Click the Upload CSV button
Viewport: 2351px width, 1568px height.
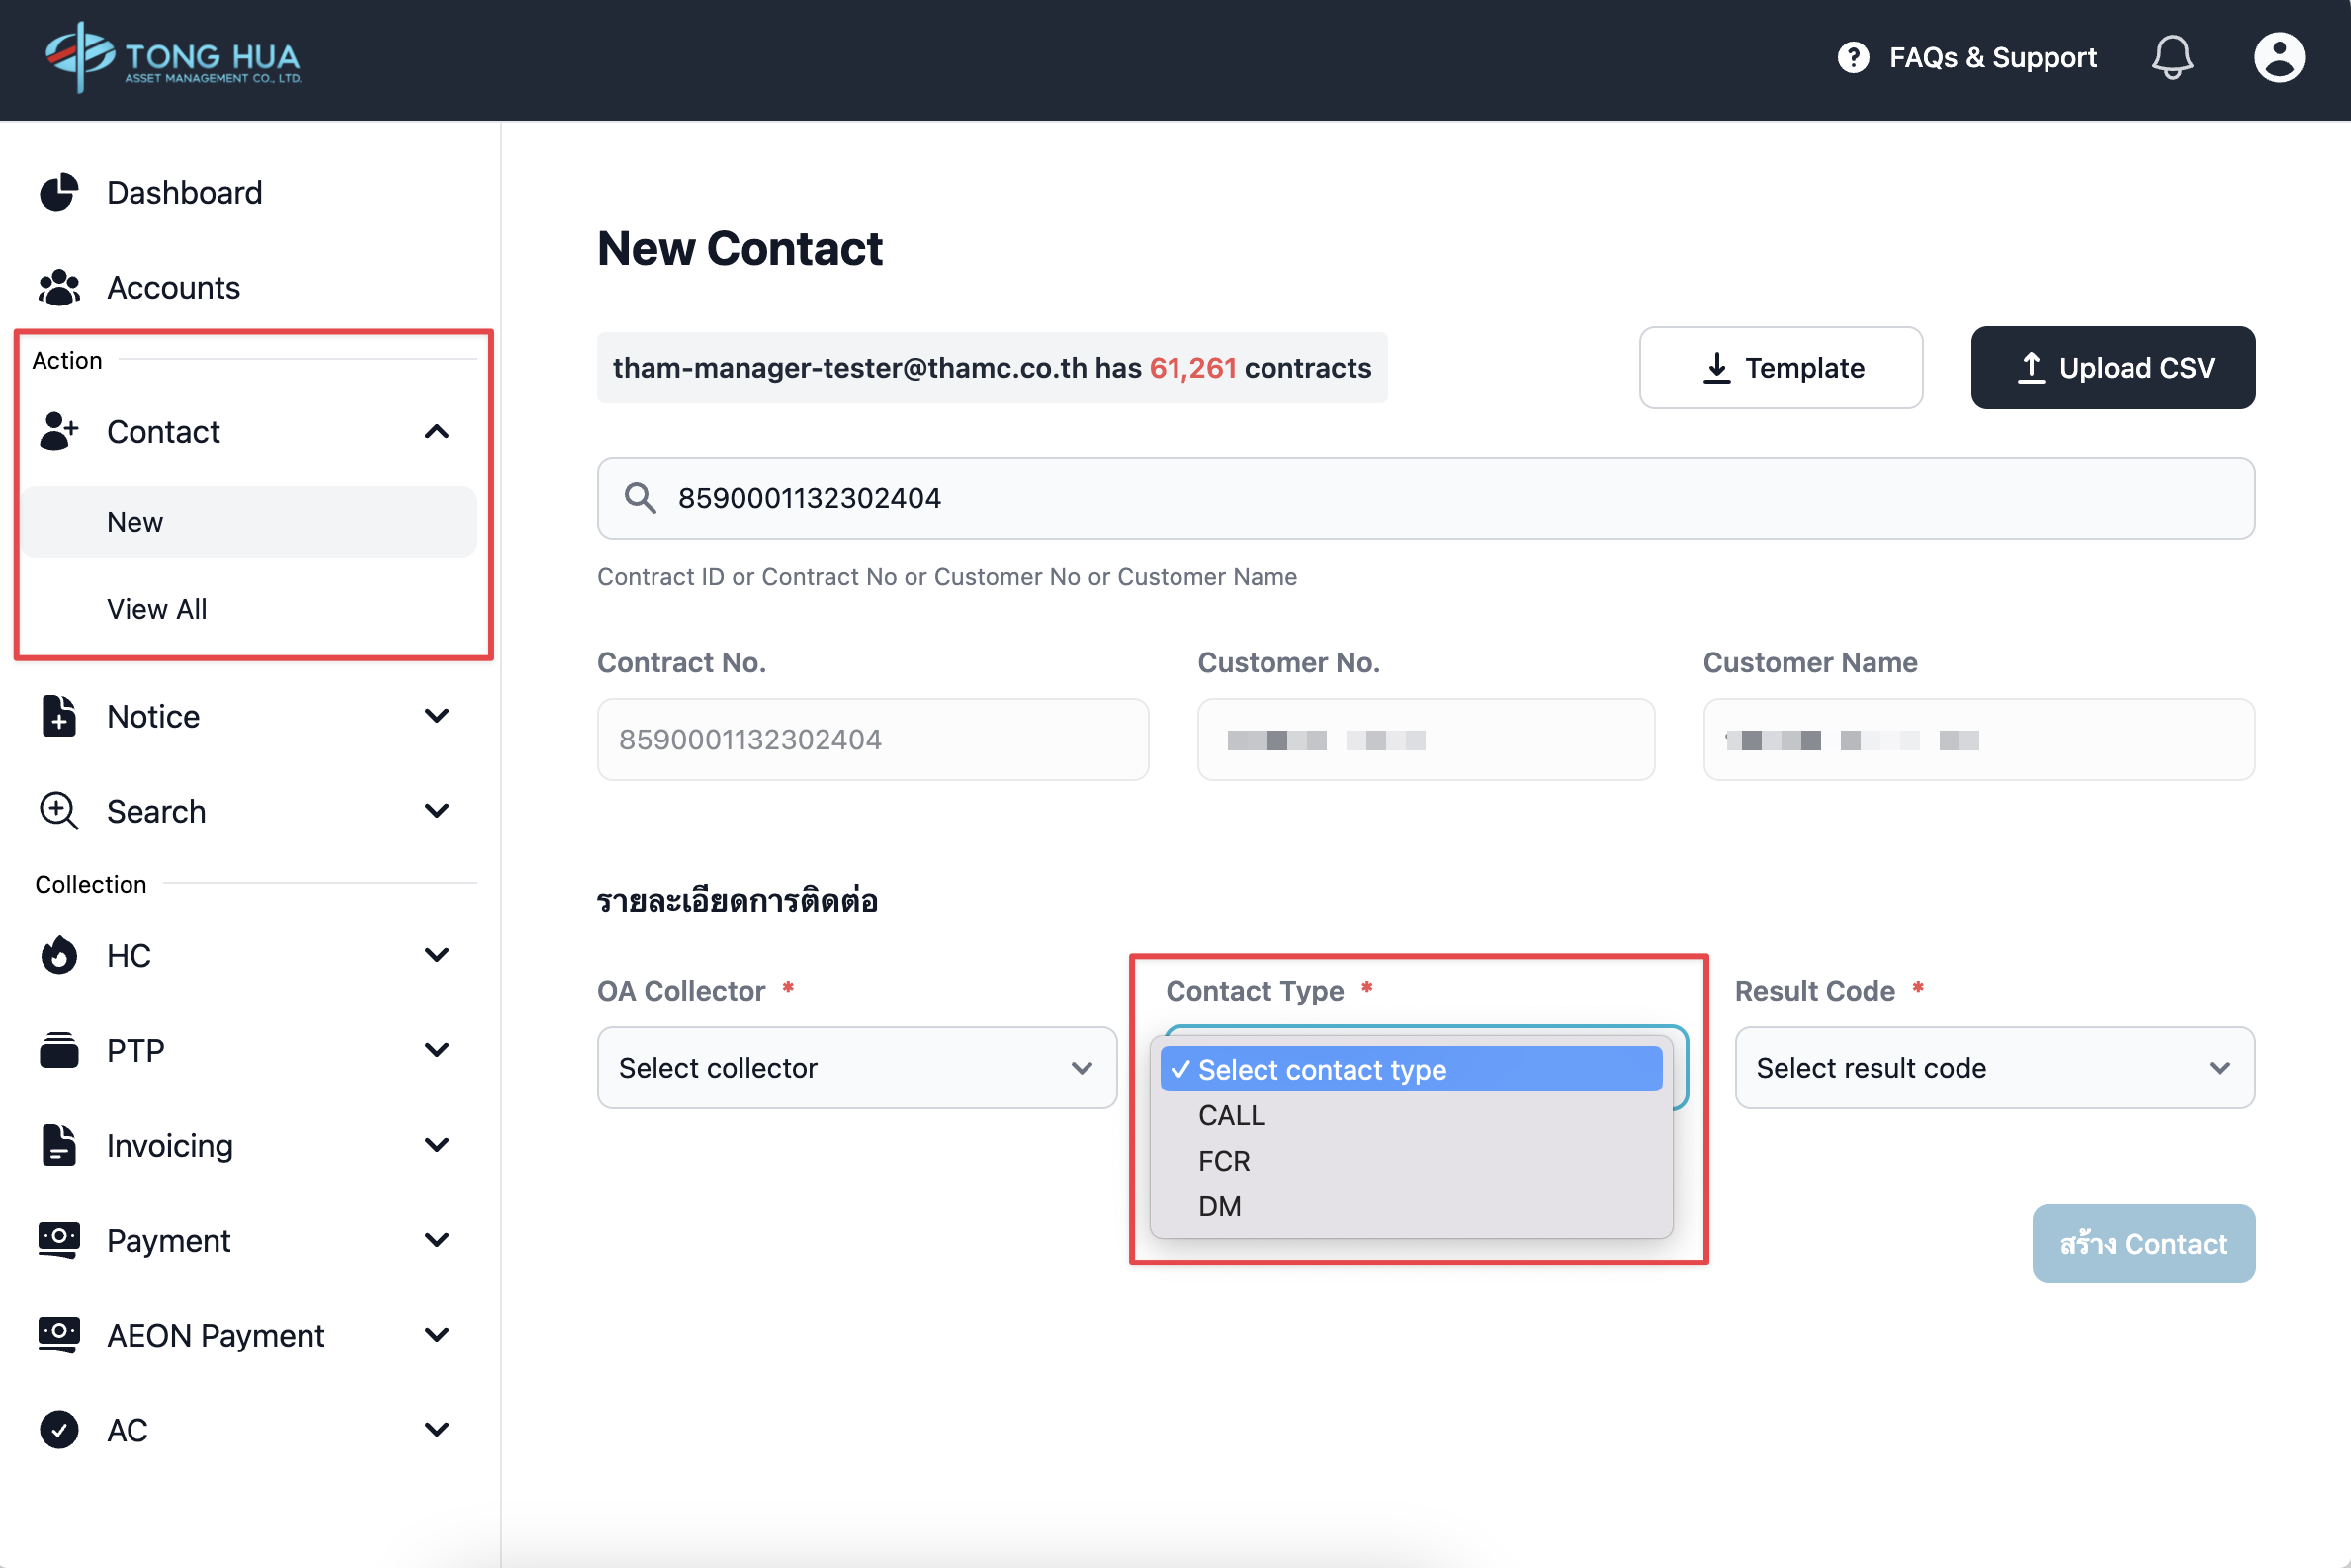pos(2112,368)
